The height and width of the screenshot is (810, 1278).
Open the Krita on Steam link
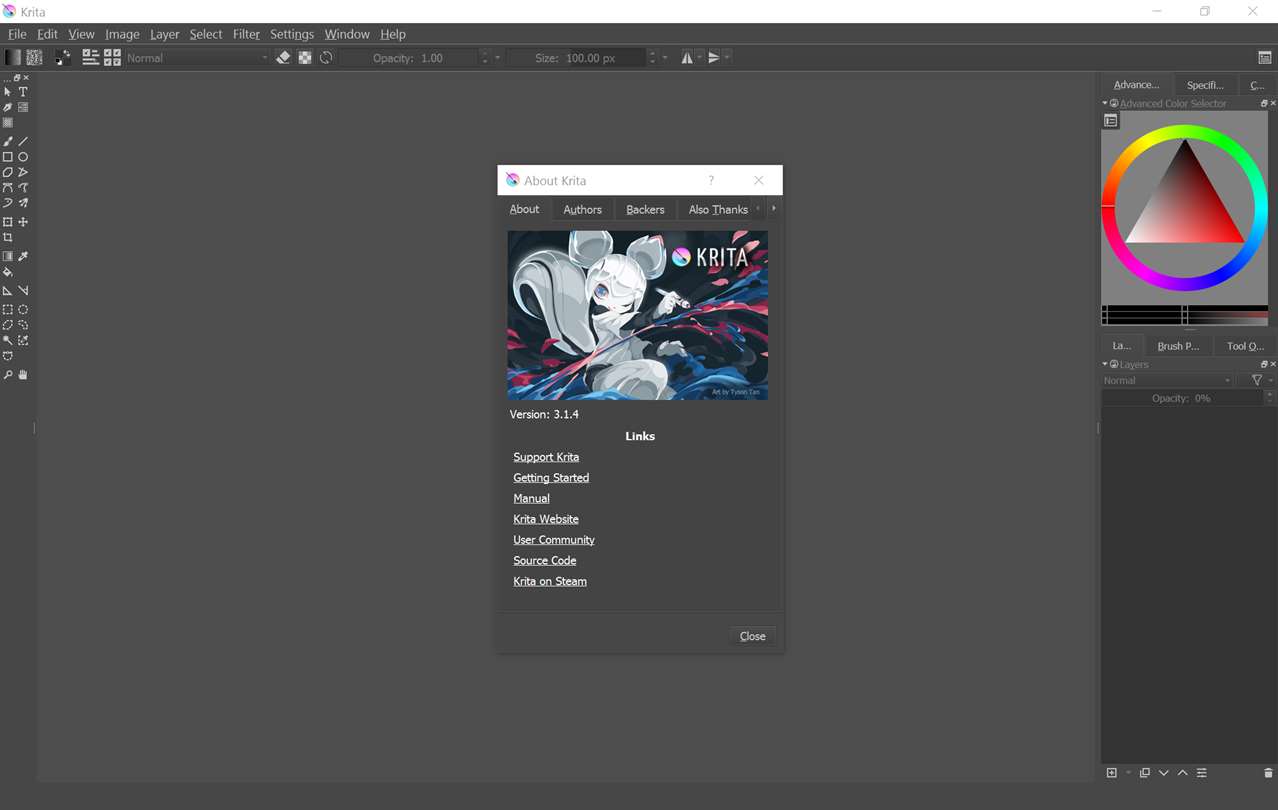tap(550, 581)
